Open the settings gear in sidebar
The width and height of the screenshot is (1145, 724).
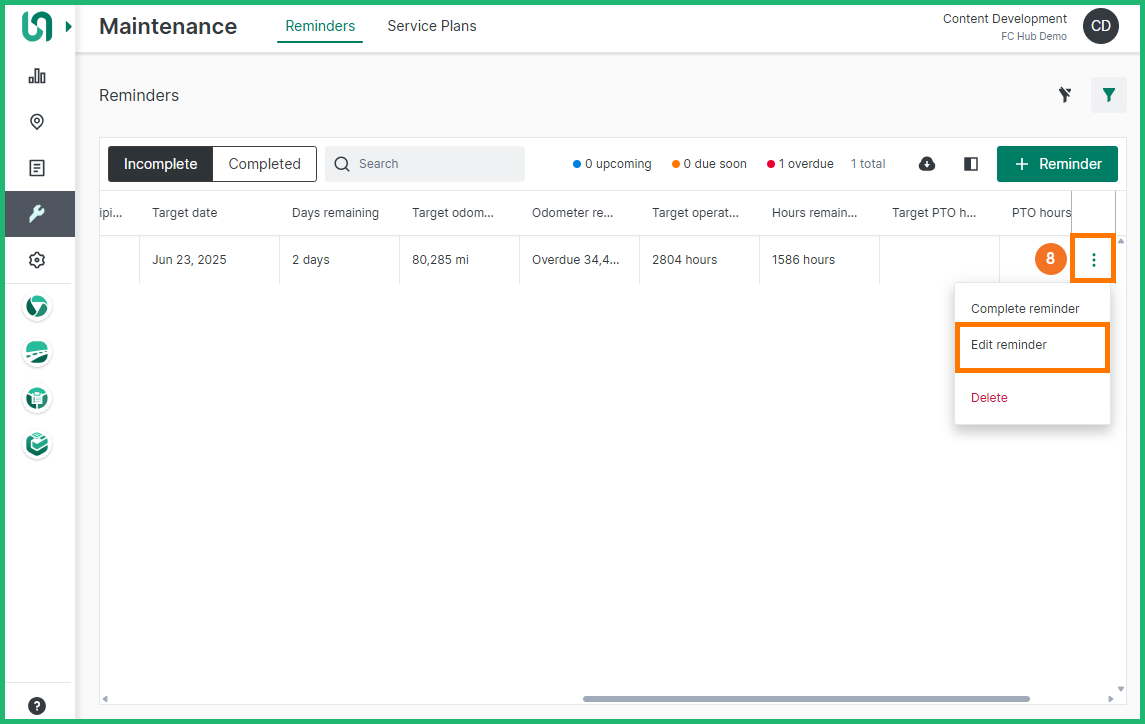pyautogui.click(x=37, y=260)
